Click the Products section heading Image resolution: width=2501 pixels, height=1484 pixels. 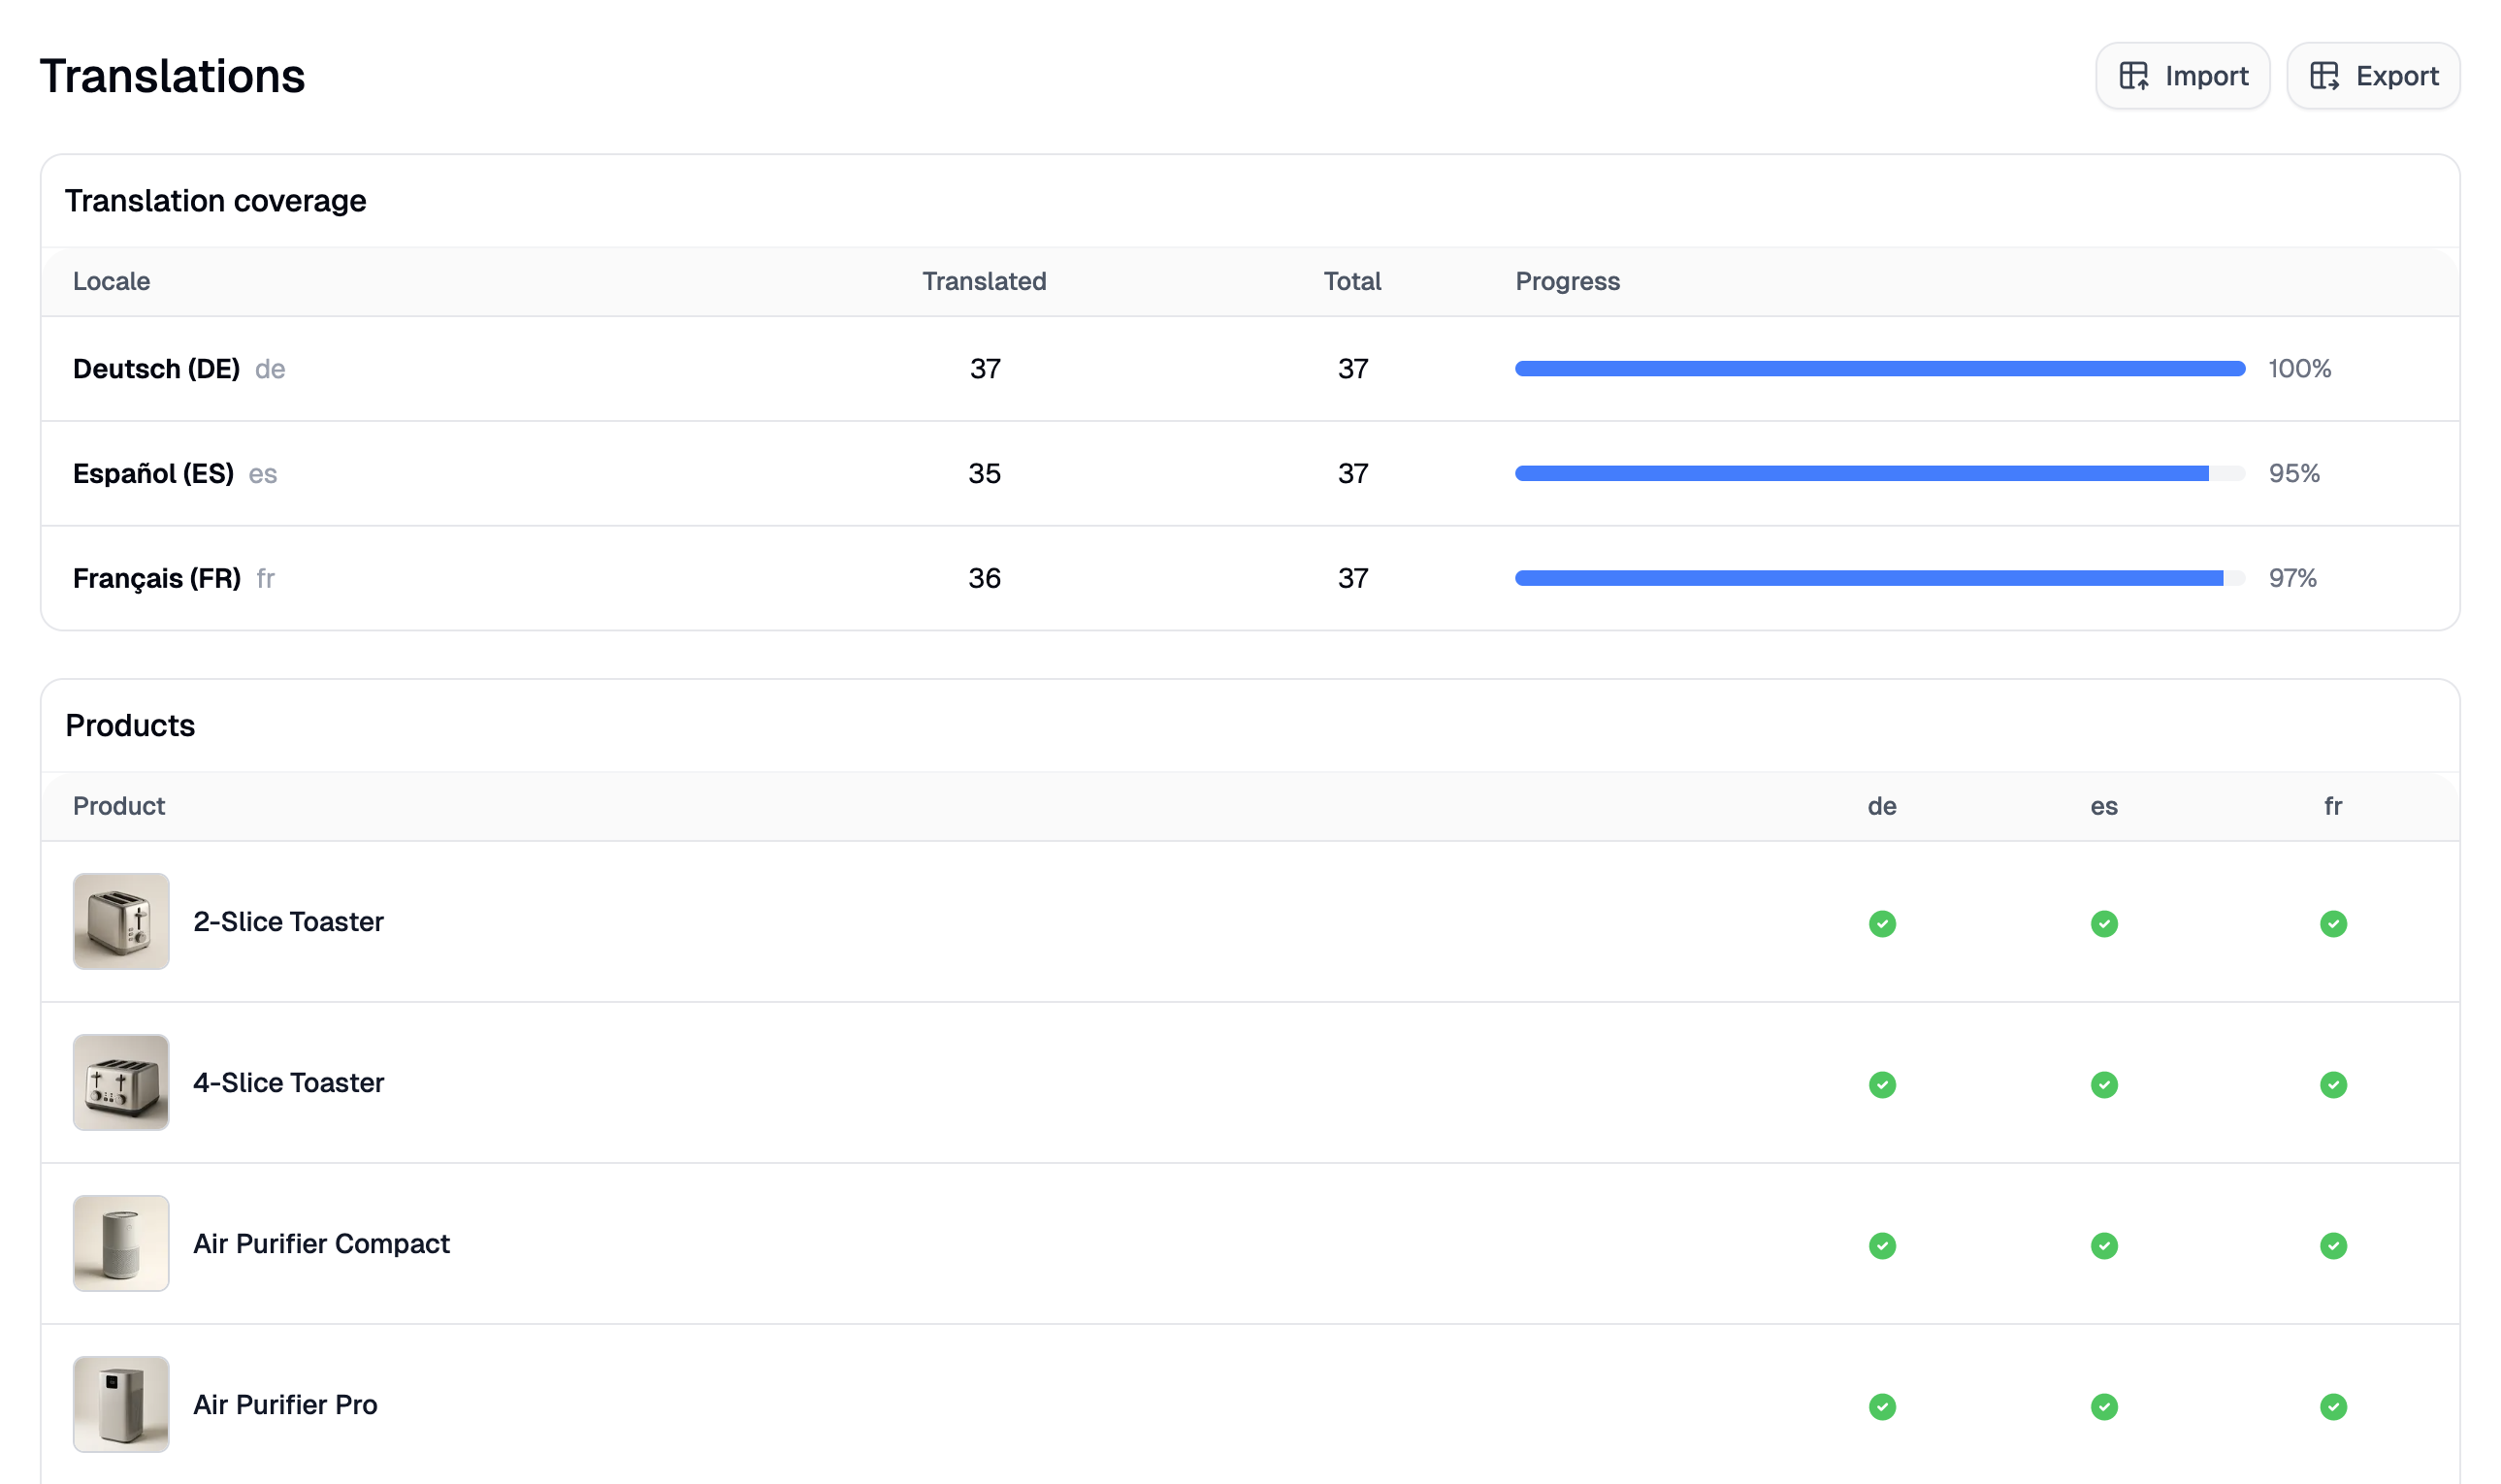(x=130, y=726)
